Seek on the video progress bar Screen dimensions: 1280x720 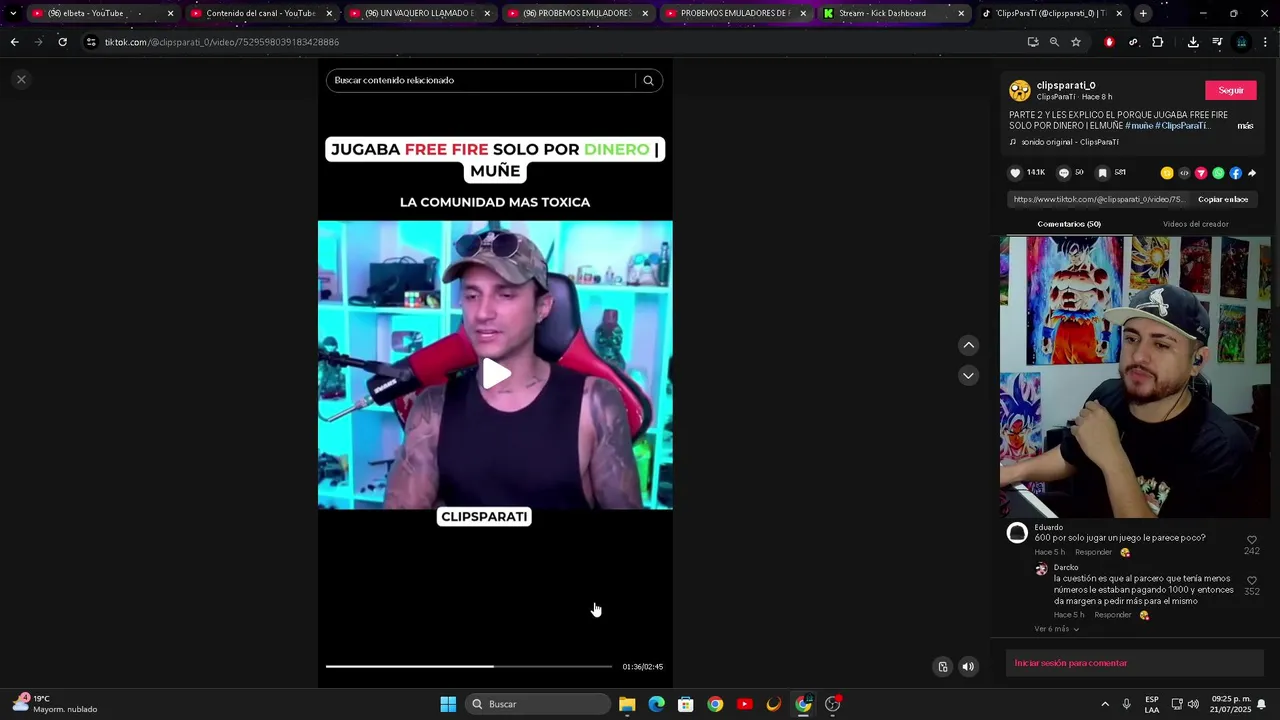(x=468, y=666)
